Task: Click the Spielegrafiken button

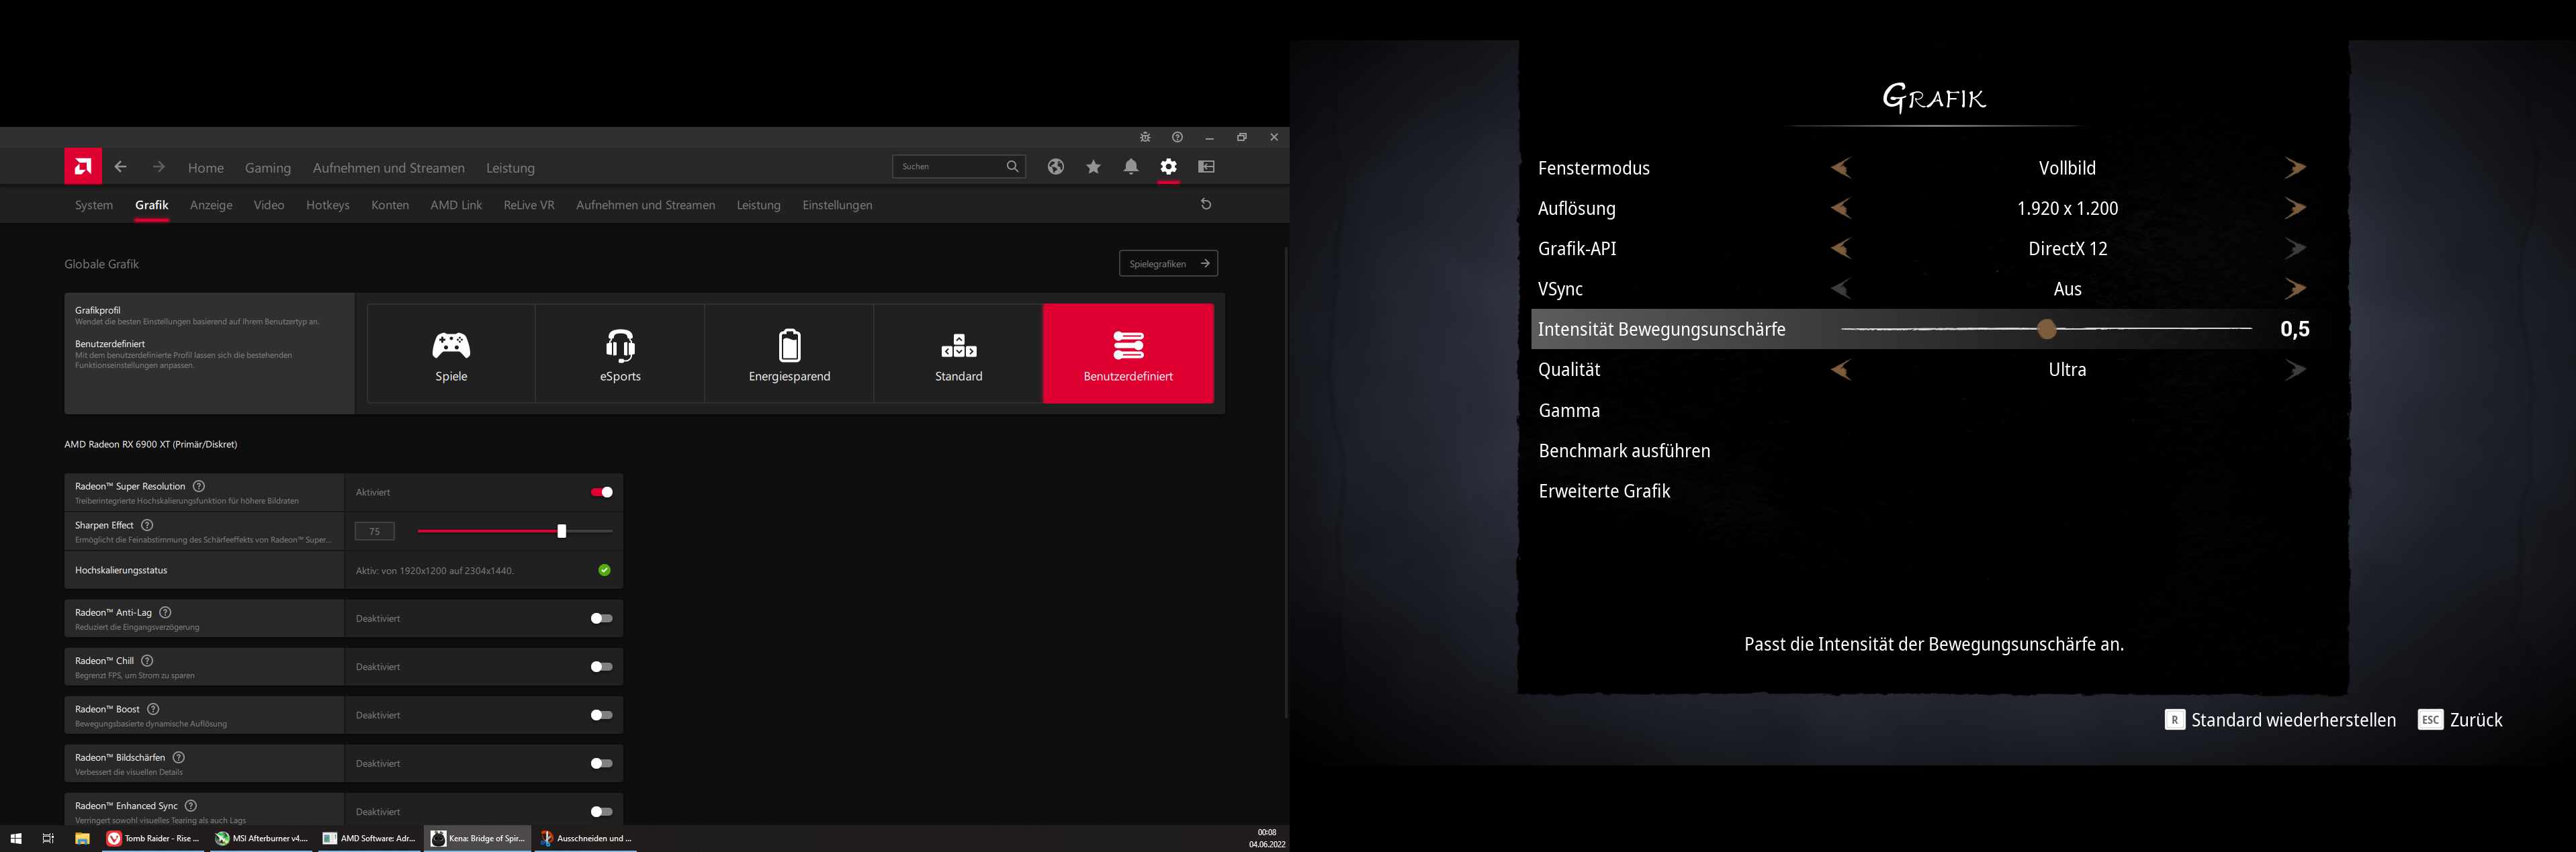Action: [1167, 264]
